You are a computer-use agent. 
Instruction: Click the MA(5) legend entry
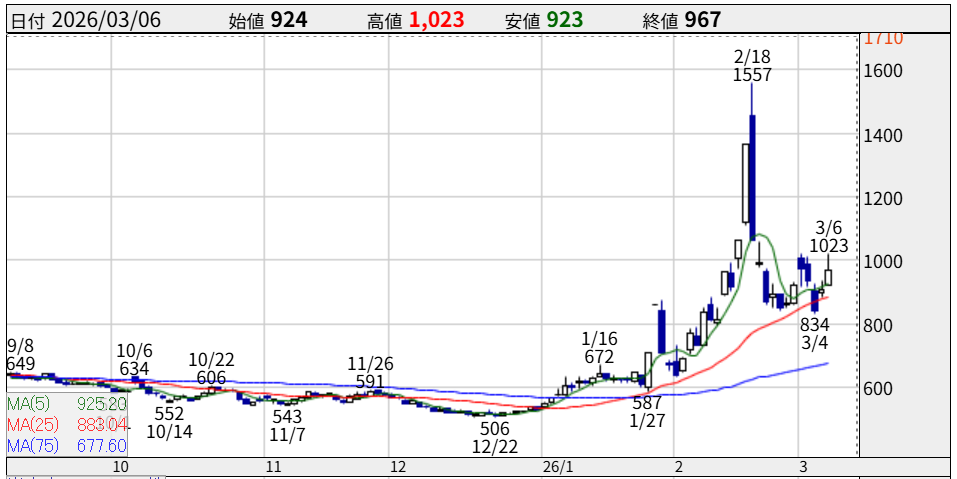click(66, 404)
